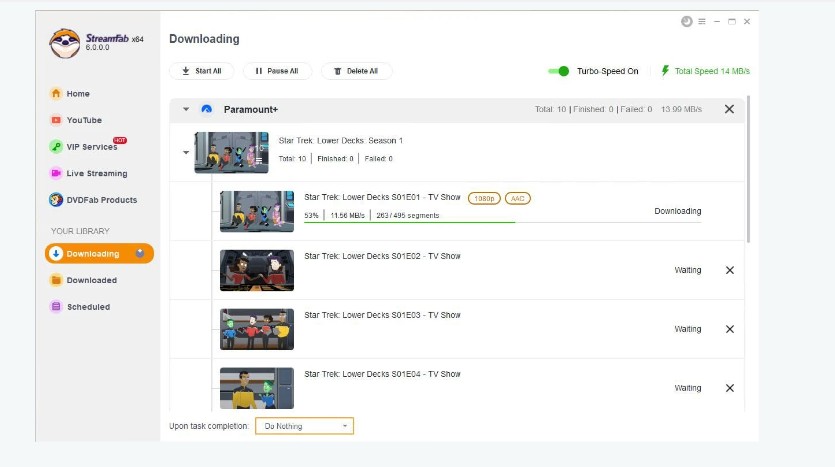The image size is (835, 467).
Task: Remove the Paramount+ download group
Action: pyautogui.click(x=730, y=109)
